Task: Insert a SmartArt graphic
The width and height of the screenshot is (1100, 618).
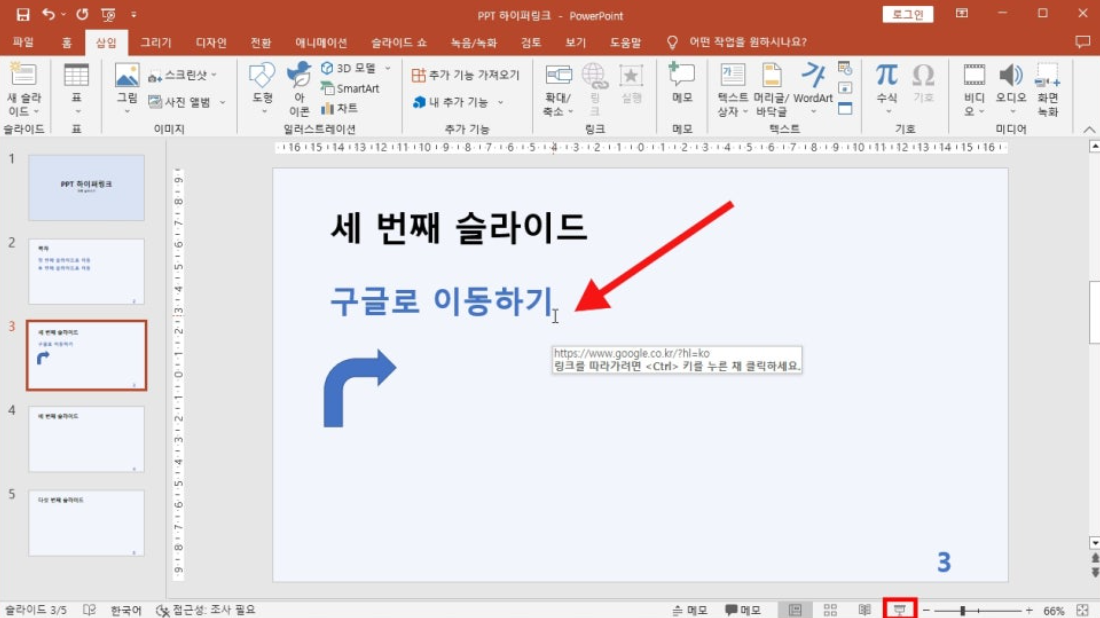Action: tap(350, 88)
